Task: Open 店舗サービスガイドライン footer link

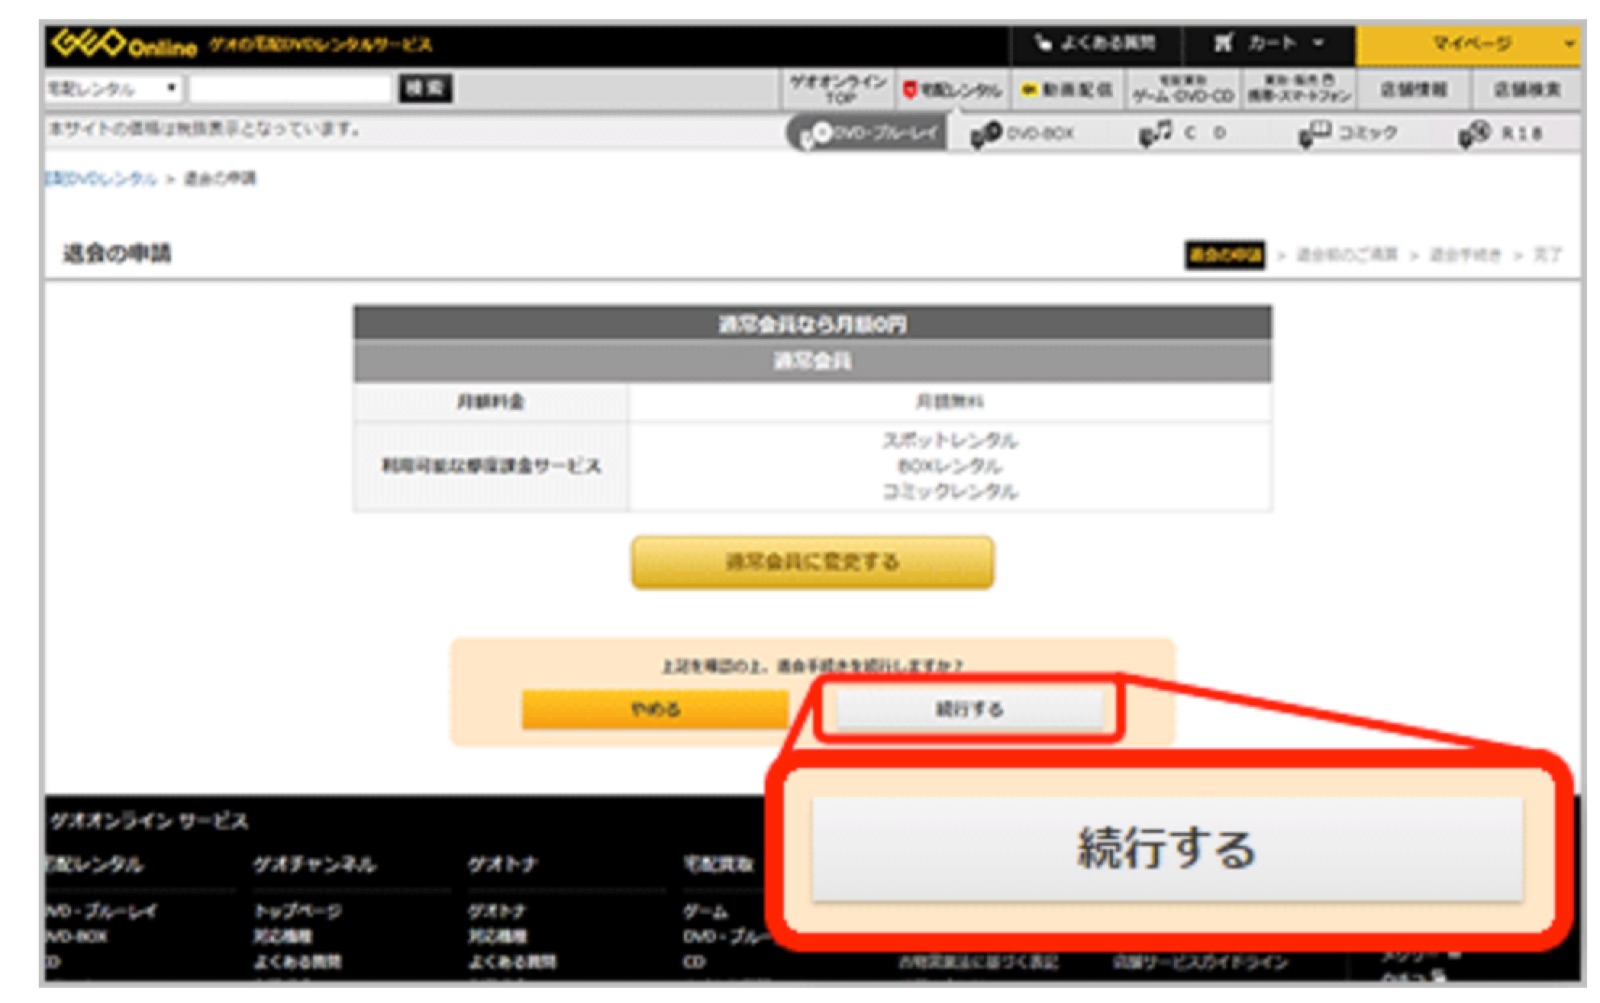Action: (1200, 963)
